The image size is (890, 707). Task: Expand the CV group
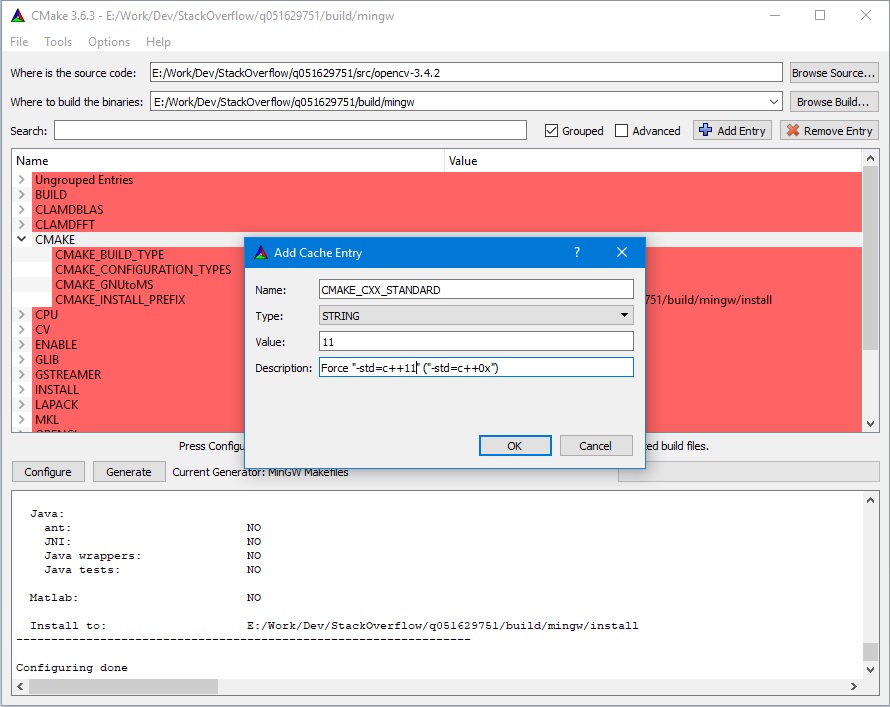[22, 330]
